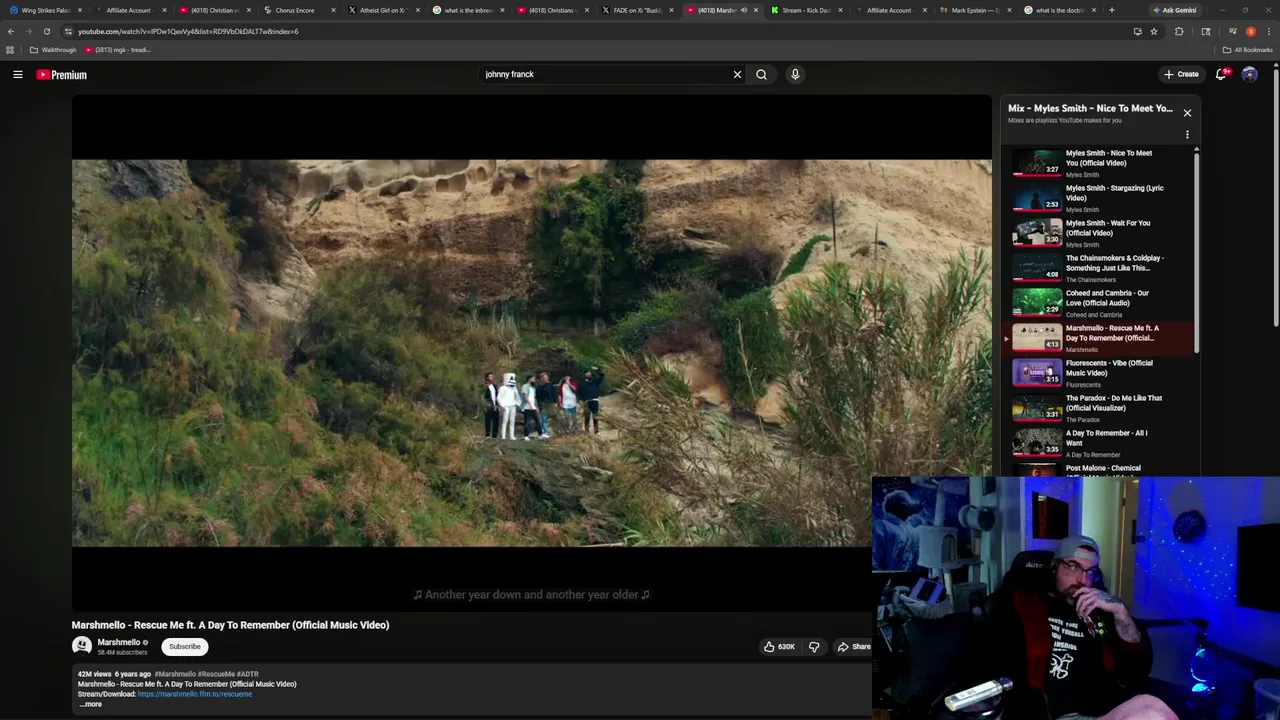Subscribe to the Marshmello channel

(185, 647)
